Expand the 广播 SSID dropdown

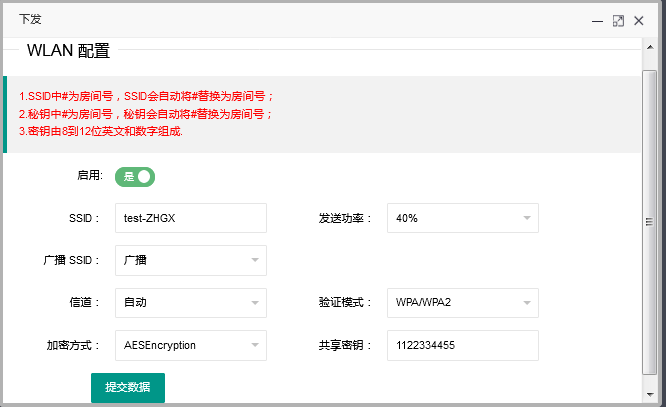pyautogui.click(x=191, y=260)
